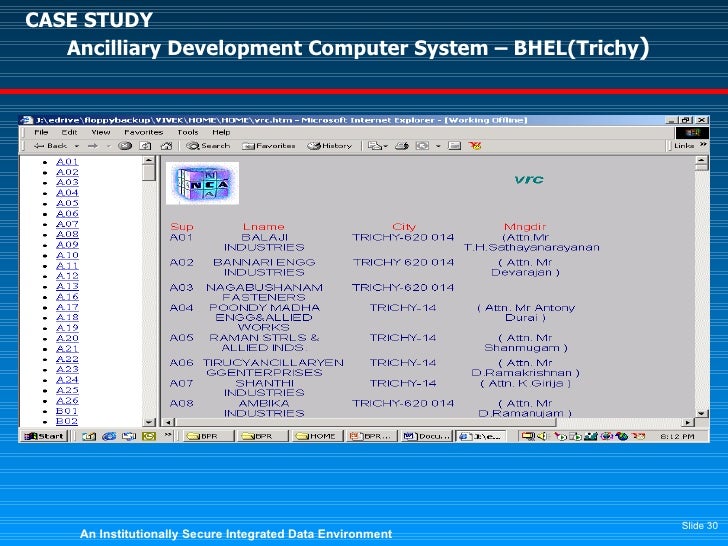Open the A26 supplier link
Image resolution: width=728 pixels, height=546 pixels.
click(x=67, y=400)
